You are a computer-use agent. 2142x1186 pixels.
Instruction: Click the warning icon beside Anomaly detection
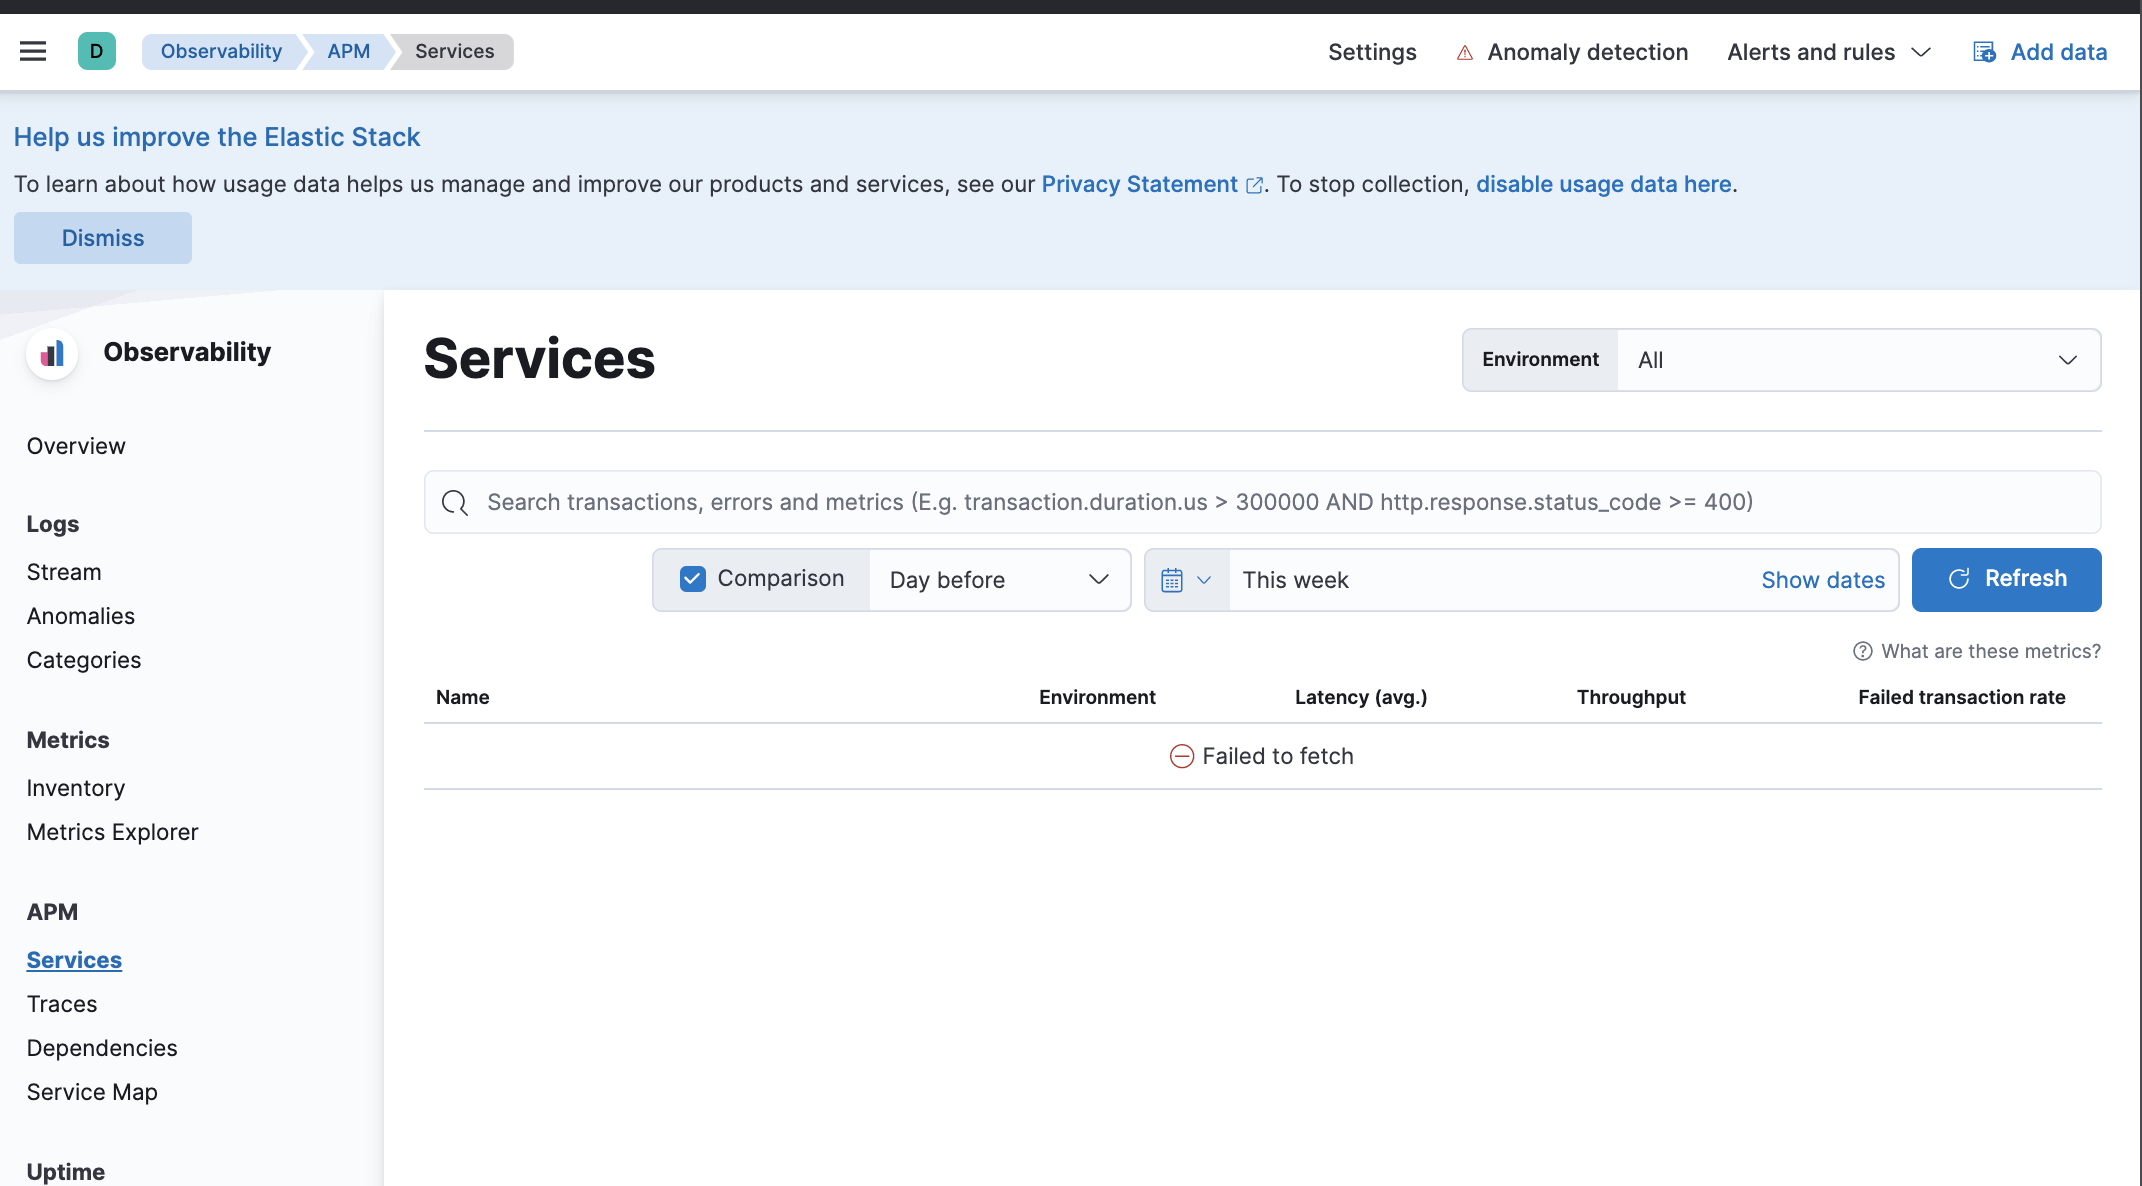1464,52
